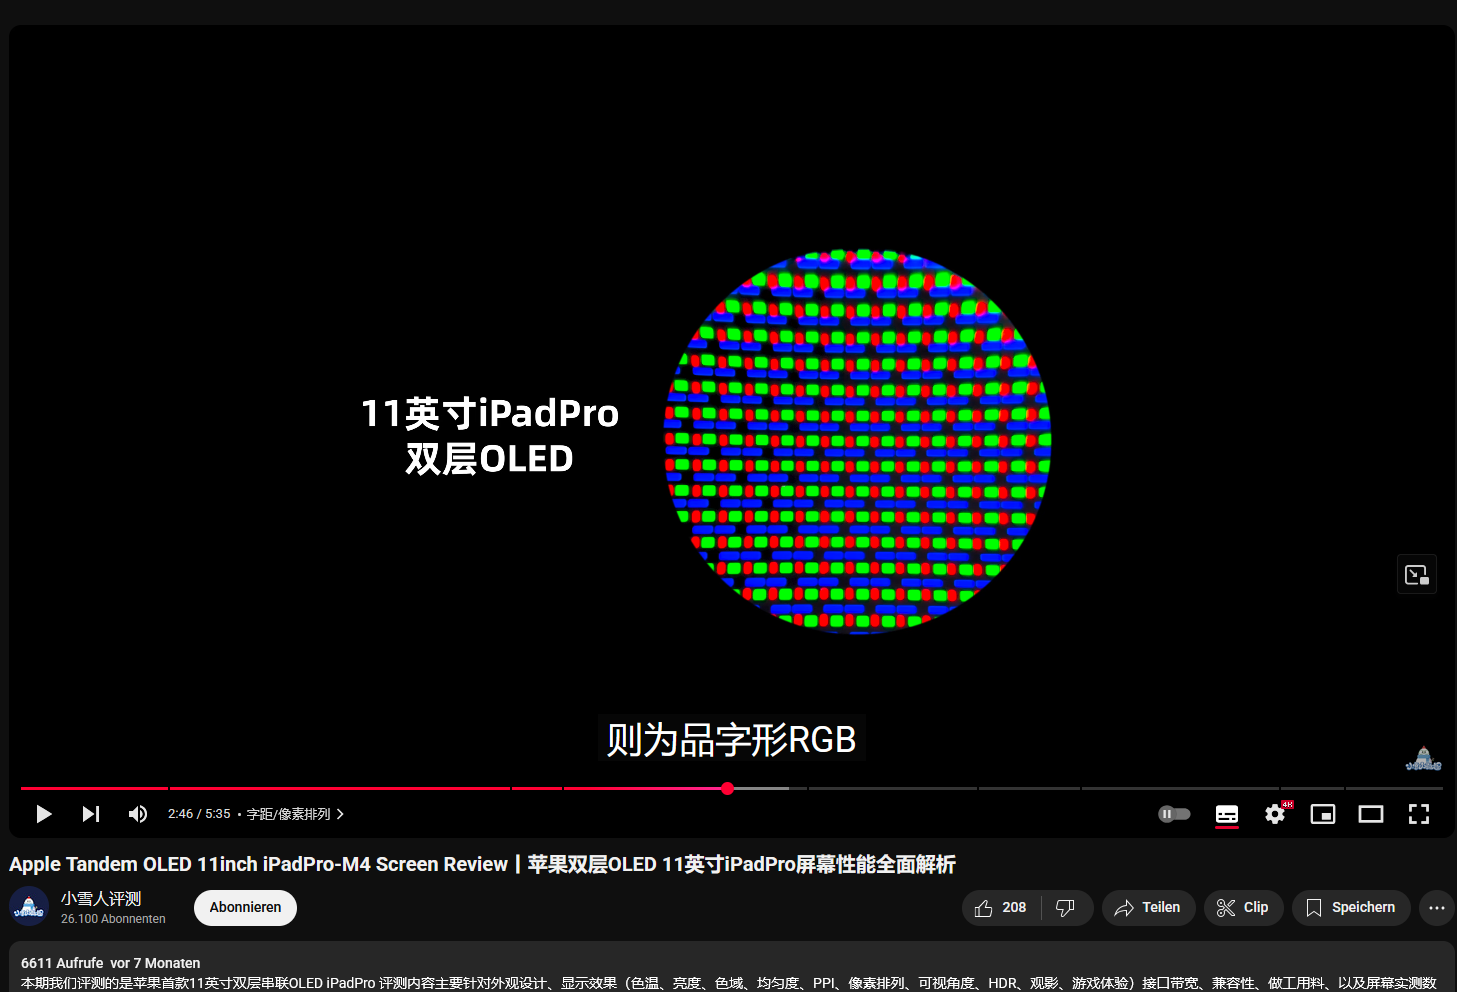Enter fullscreen mode
The image size is (1457, 992).
[1419, 814]
